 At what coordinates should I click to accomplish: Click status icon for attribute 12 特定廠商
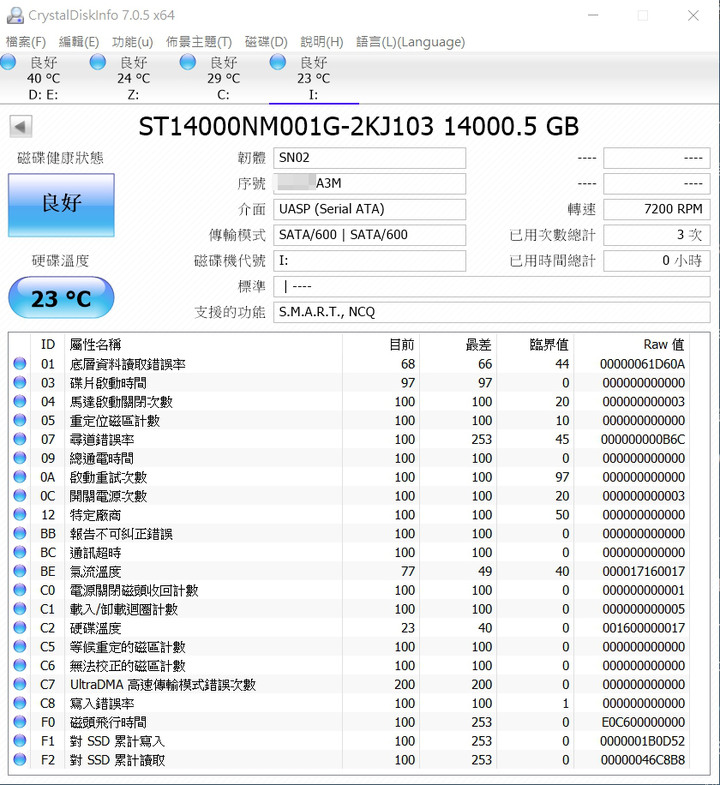[x=20, y=515]
